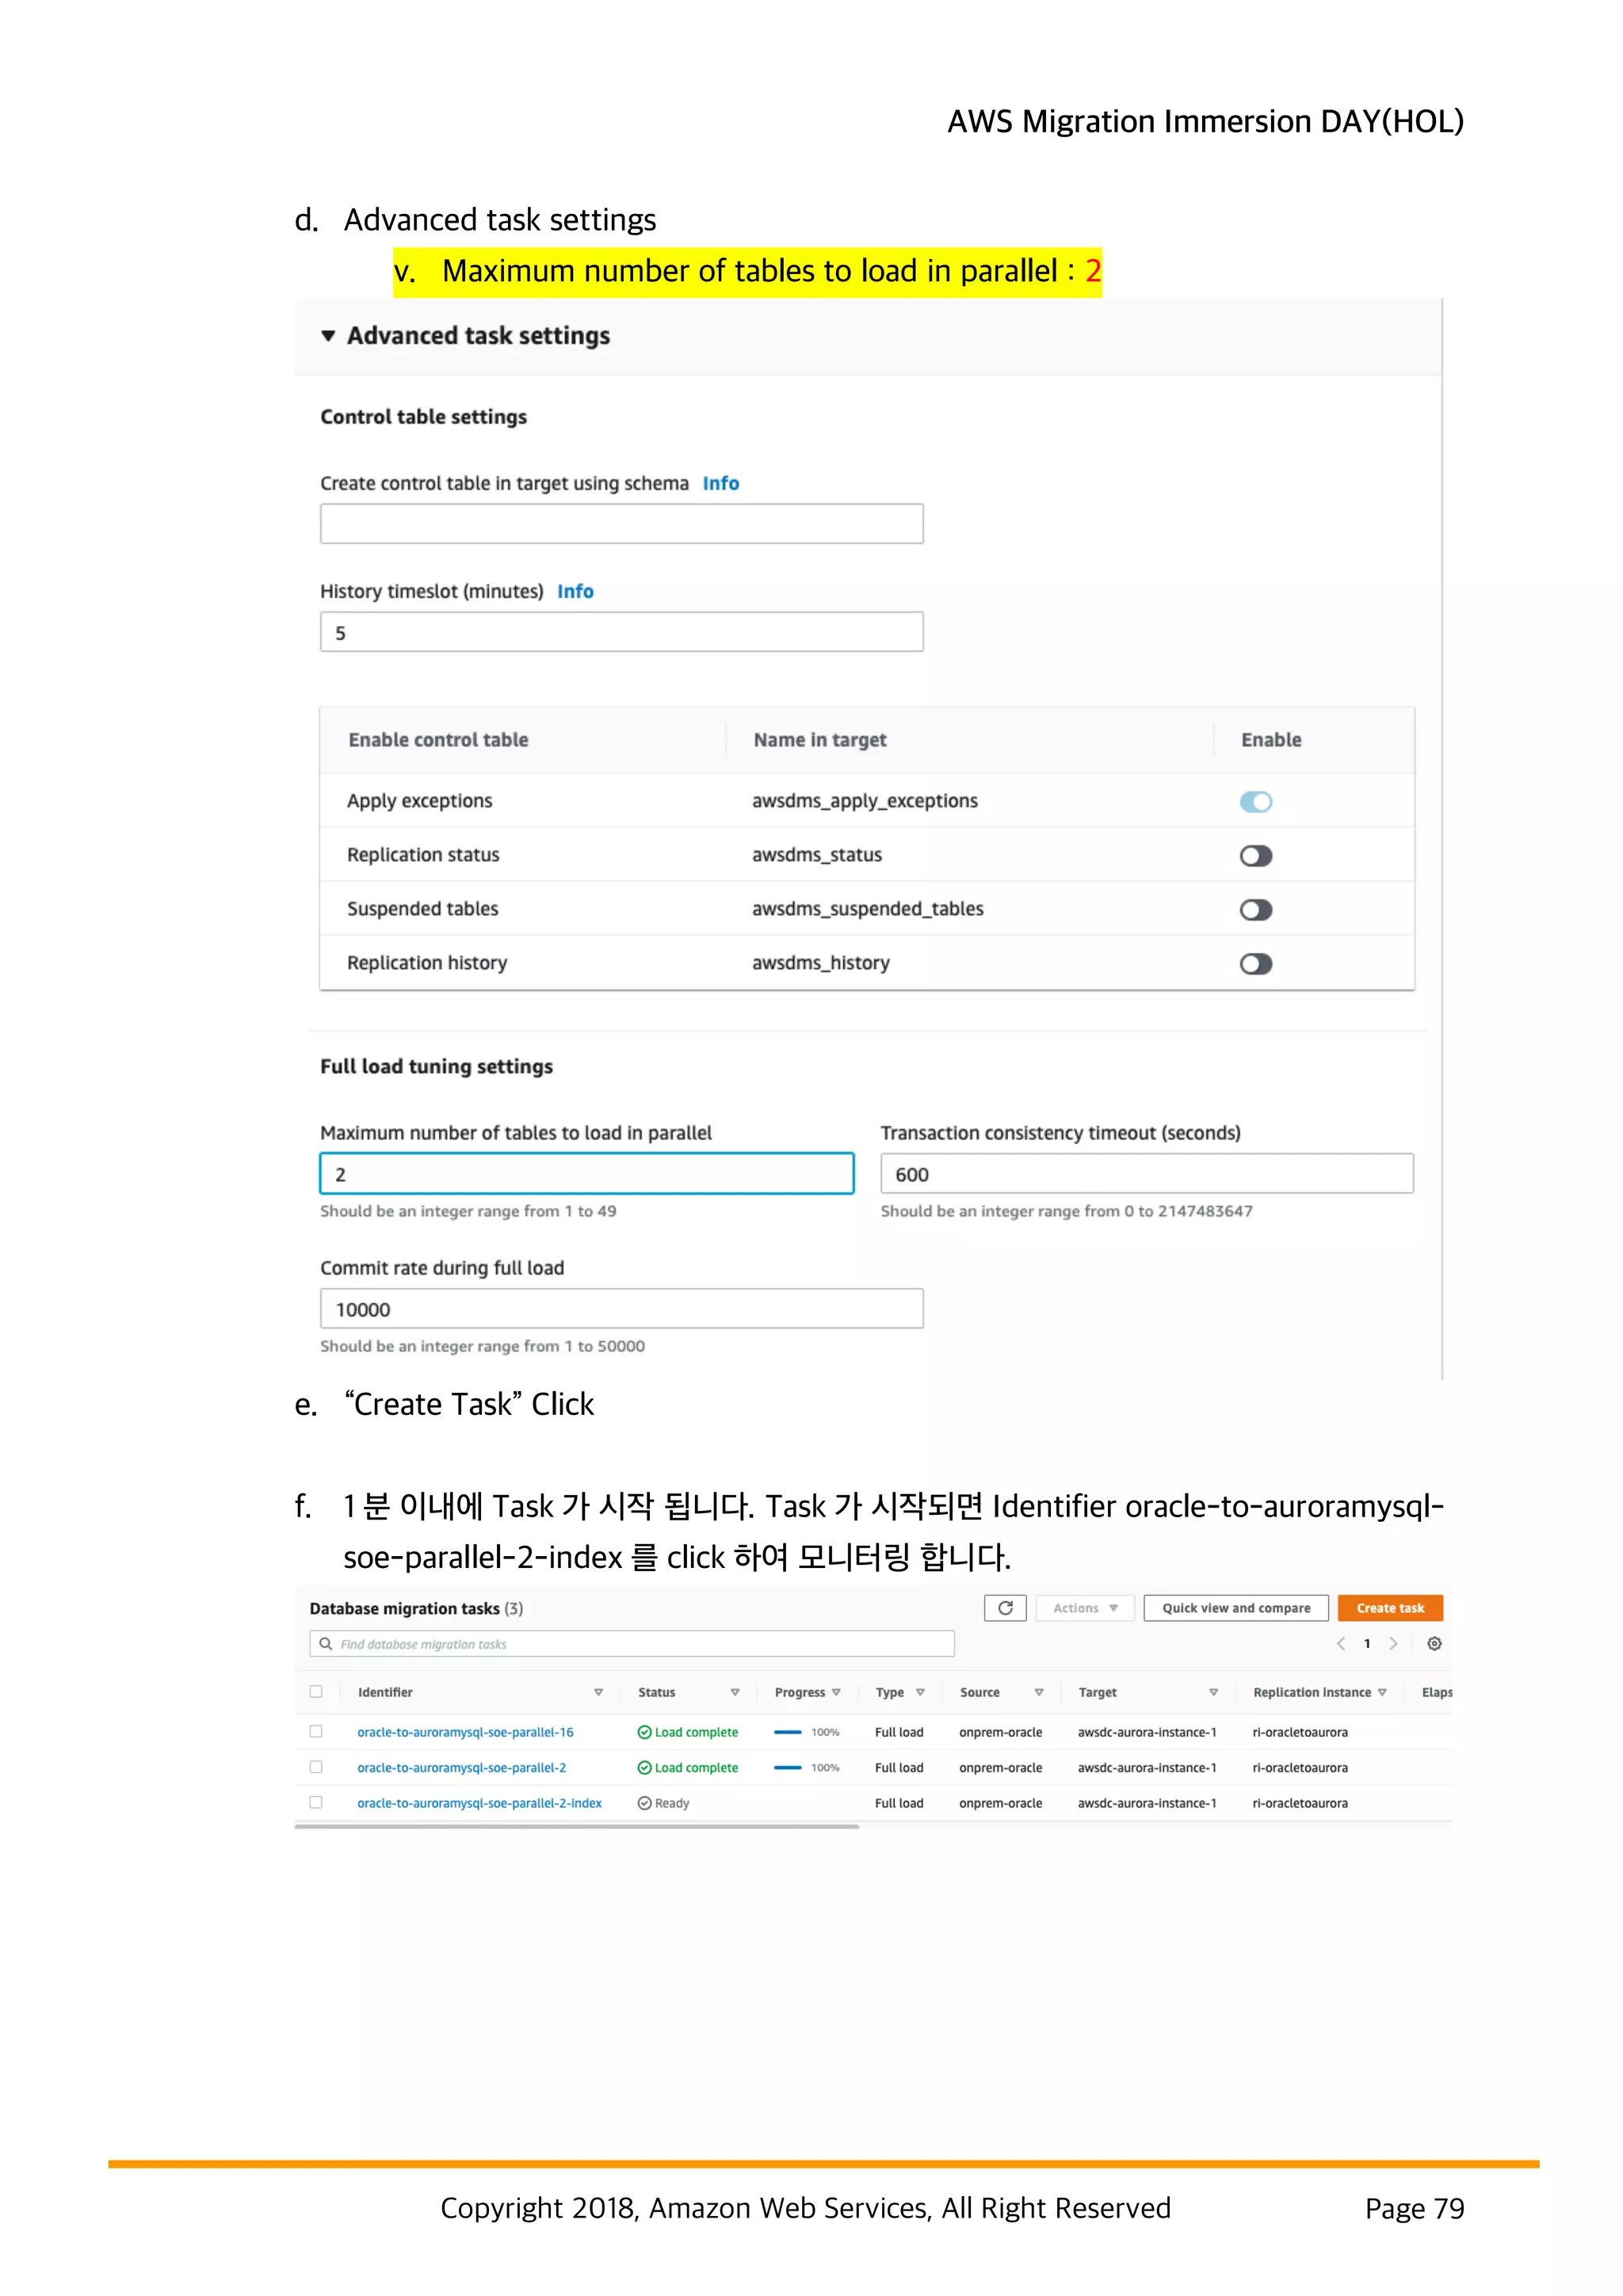
Task: Select the search magnifier icon
Action: click(x=325, y=1644)
